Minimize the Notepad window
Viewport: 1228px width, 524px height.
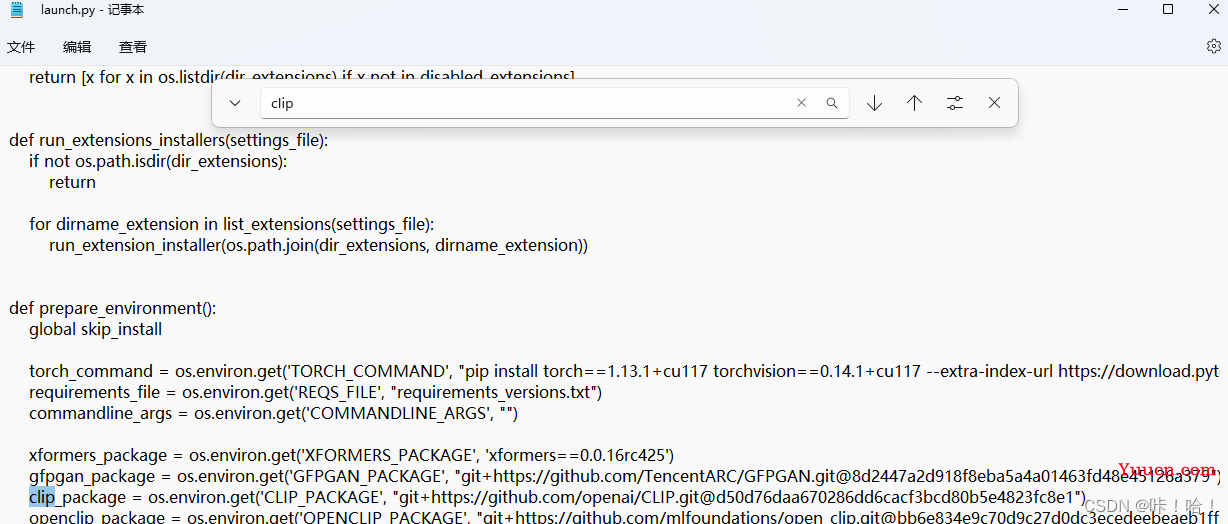1122,10
